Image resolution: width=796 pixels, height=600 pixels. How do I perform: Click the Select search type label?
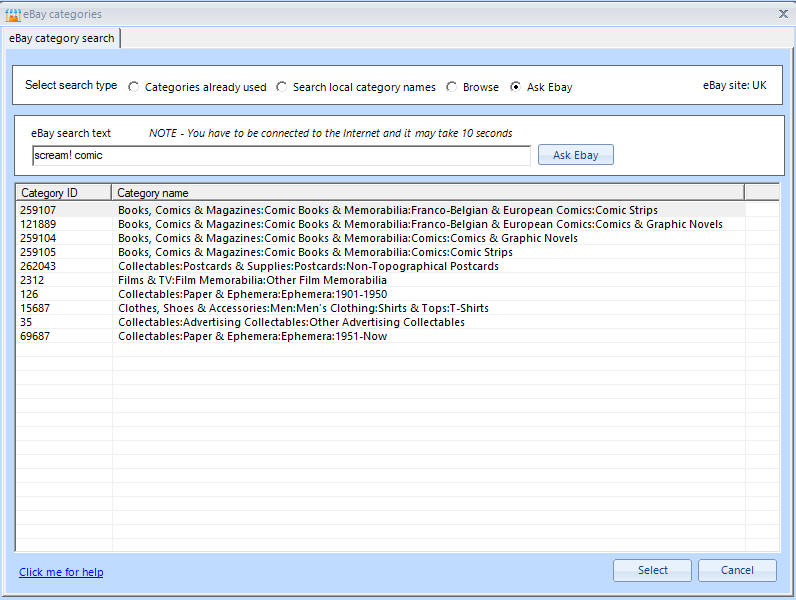point(71,85)
